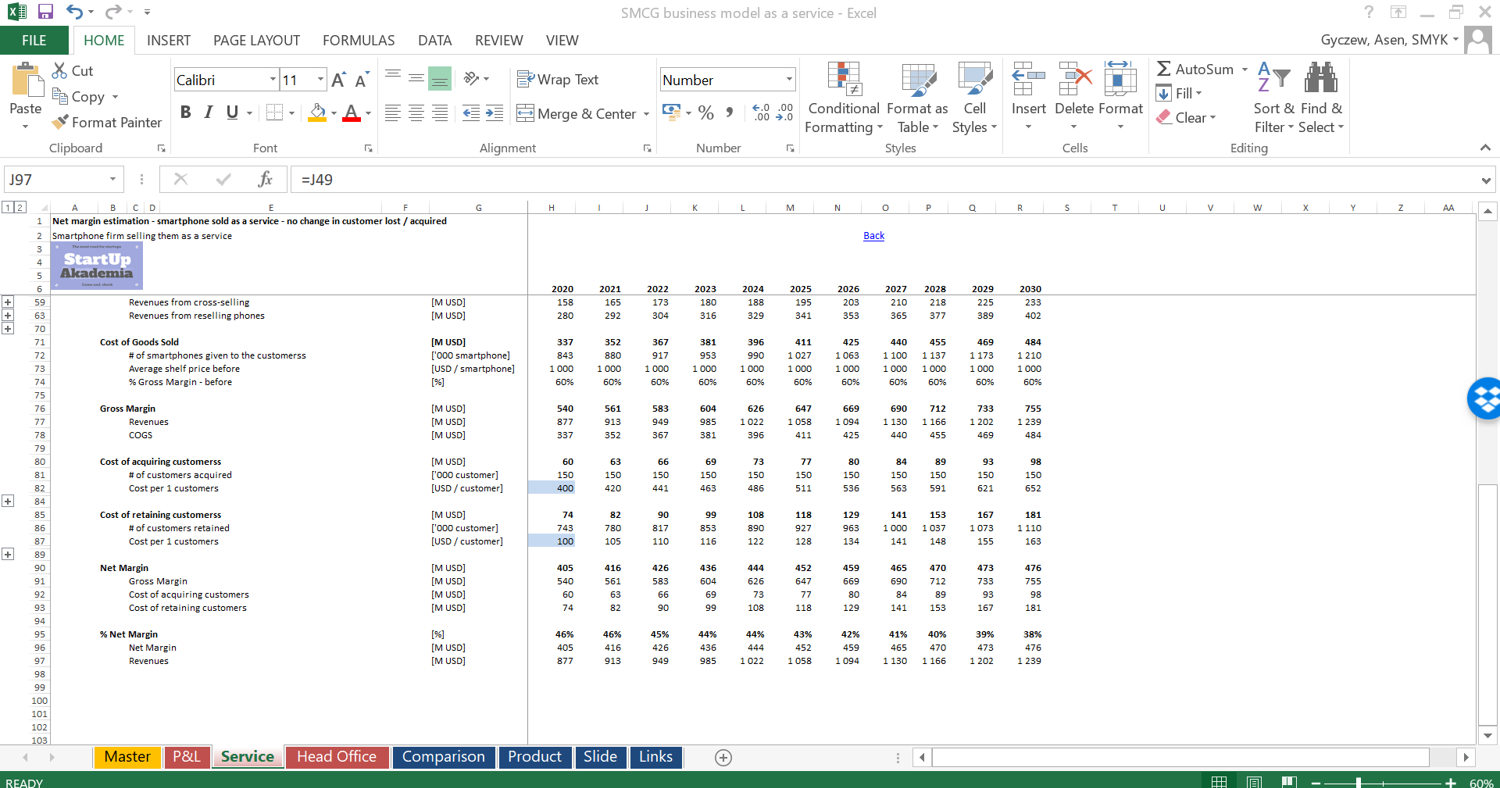Click the Dropbox icon on the screen edge
The height and width of the screenshot is (788, 1500).
pos(1485,398)
